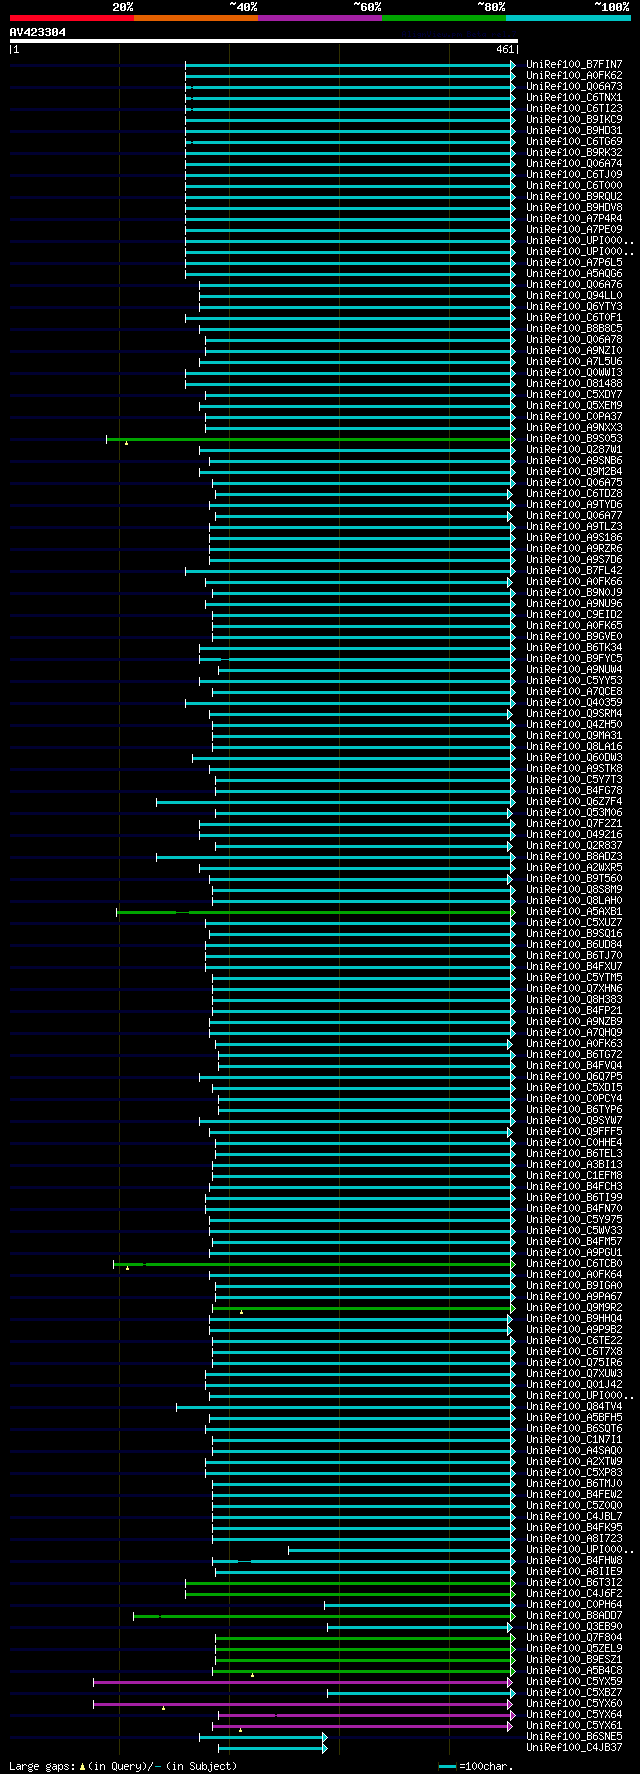Open the UniRef100_B9IKC9 hit link
The width and height of the screenshot is (640, 1774).
tap(574, 120)
